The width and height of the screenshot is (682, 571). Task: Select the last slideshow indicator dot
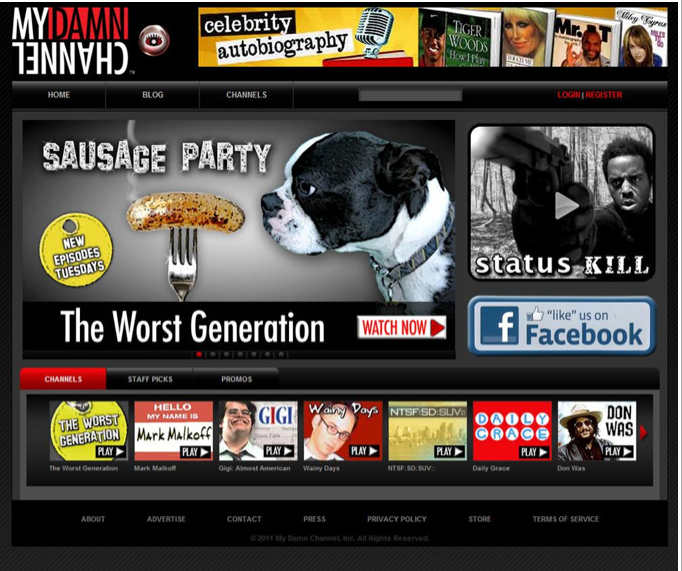pos(281,354)
